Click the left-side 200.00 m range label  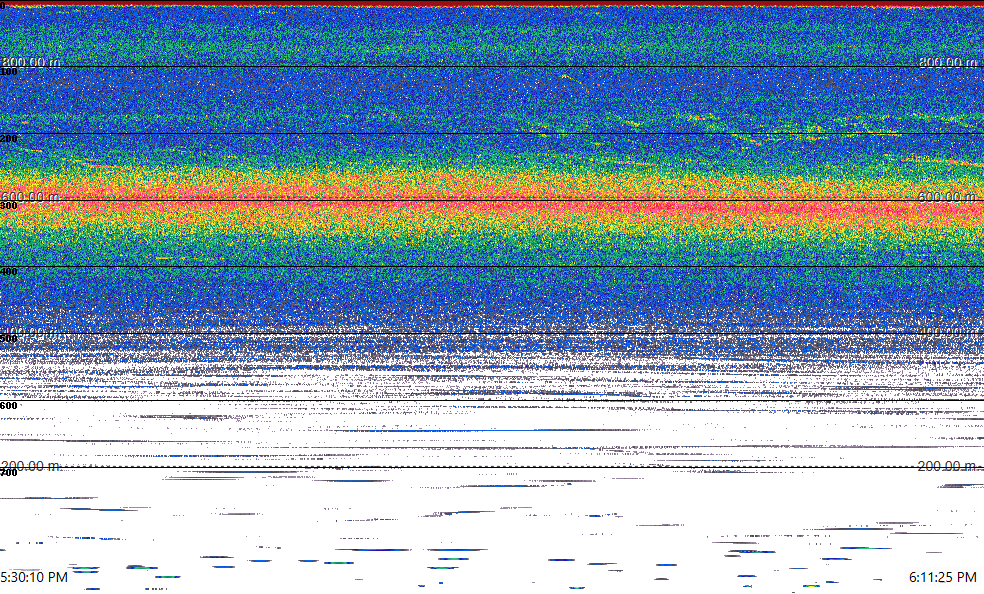click(x=31, y=465)
